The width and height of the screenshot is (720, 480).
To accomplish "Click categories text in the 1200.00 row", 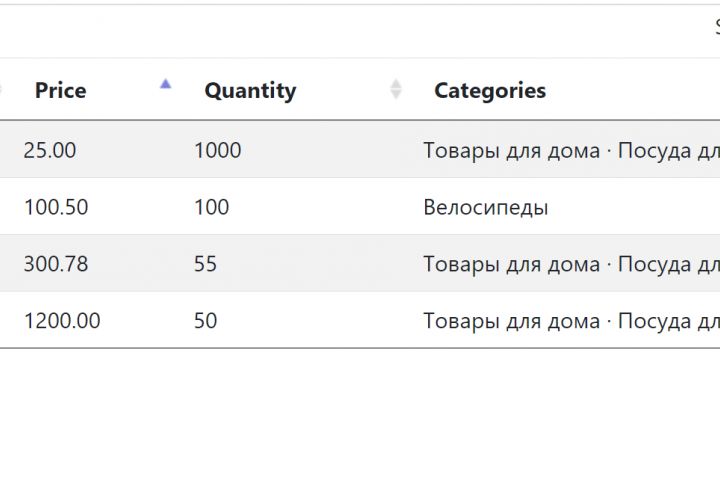I will pyautogui.click(x=570, y=321).
